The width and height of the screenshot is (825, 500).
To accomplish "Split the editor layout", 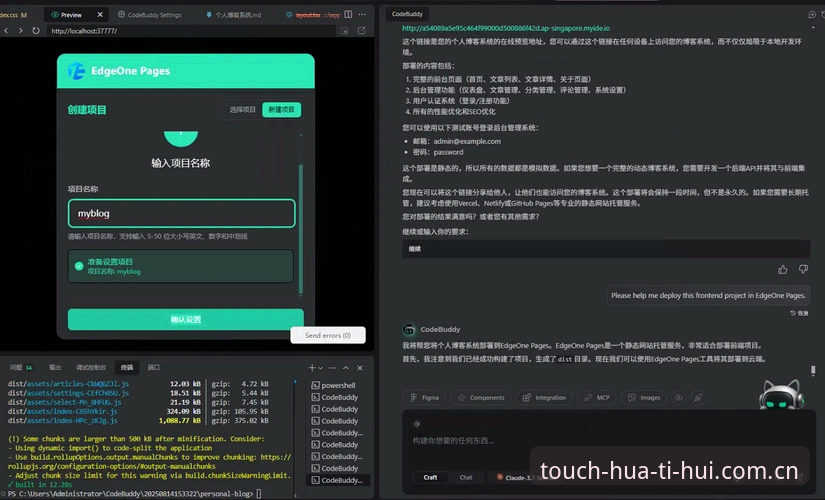I will click(348, 14).
